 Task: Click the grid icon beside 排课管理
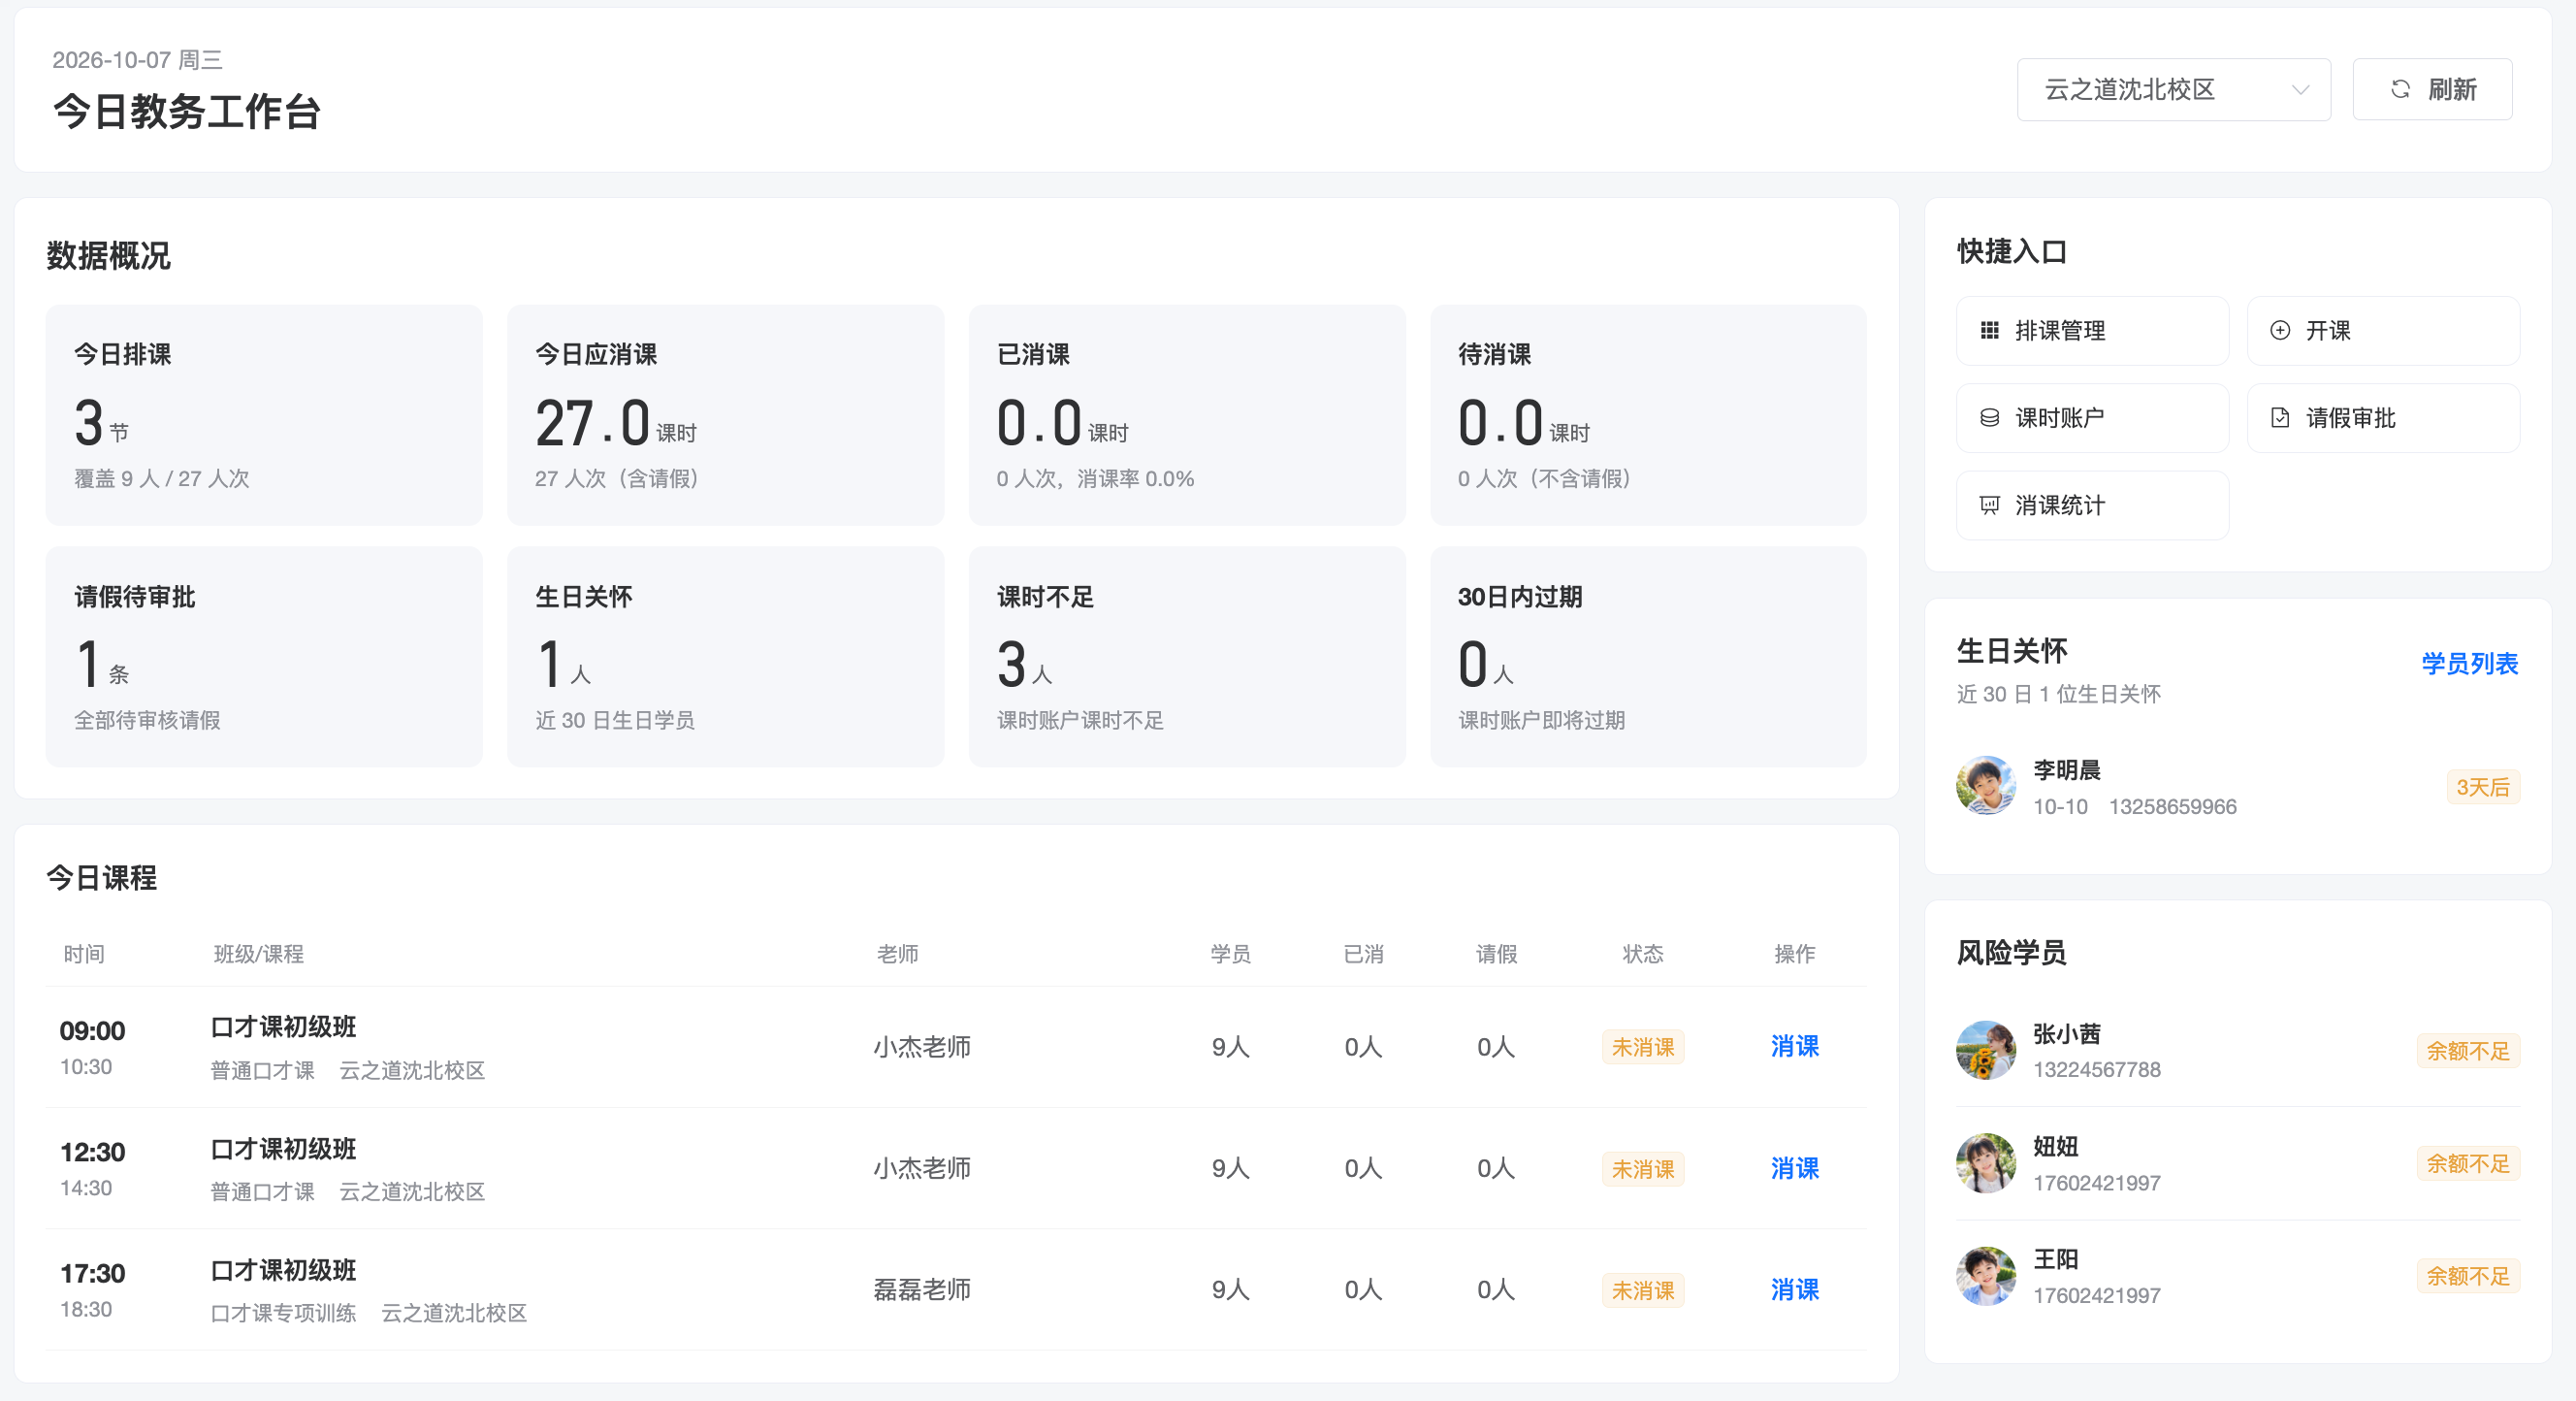click(1990, 331)
